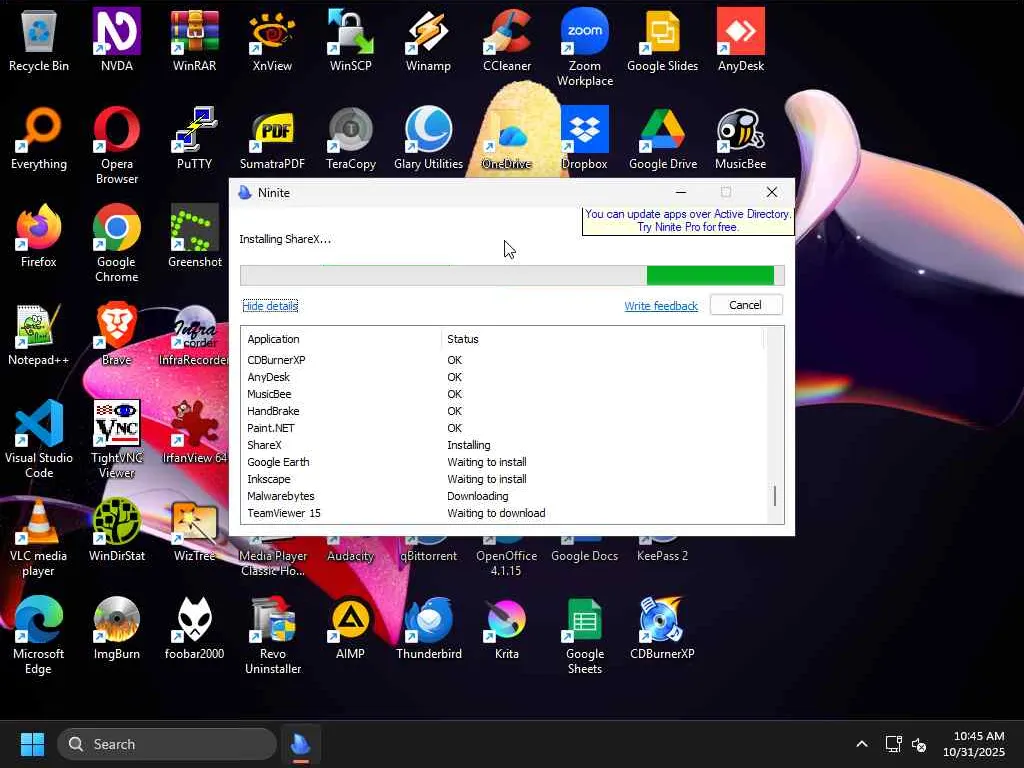Select the PuTTY desktop shortcut
Viewport: 1024px width, 768px height.
[195, 138]
